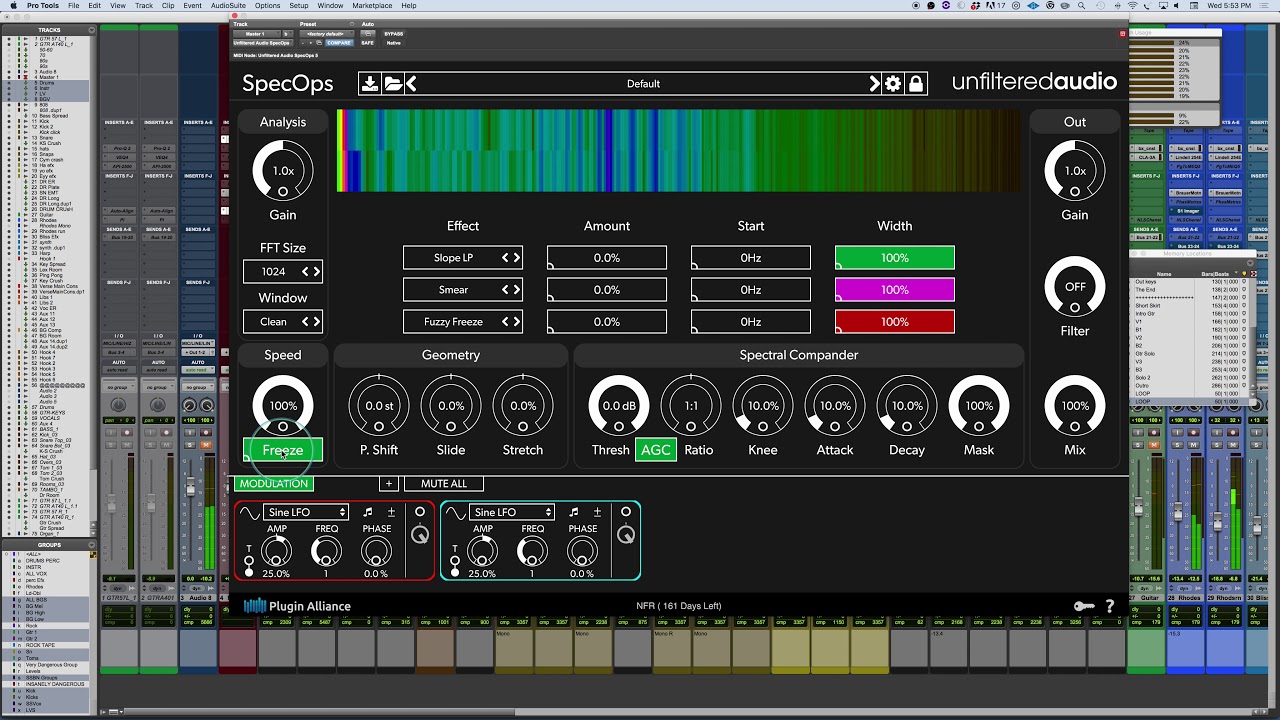The height and width of the screenshot is (720, 1280).
Task: Click the Filter OFF knob
Action: (x=1075, y=287)
